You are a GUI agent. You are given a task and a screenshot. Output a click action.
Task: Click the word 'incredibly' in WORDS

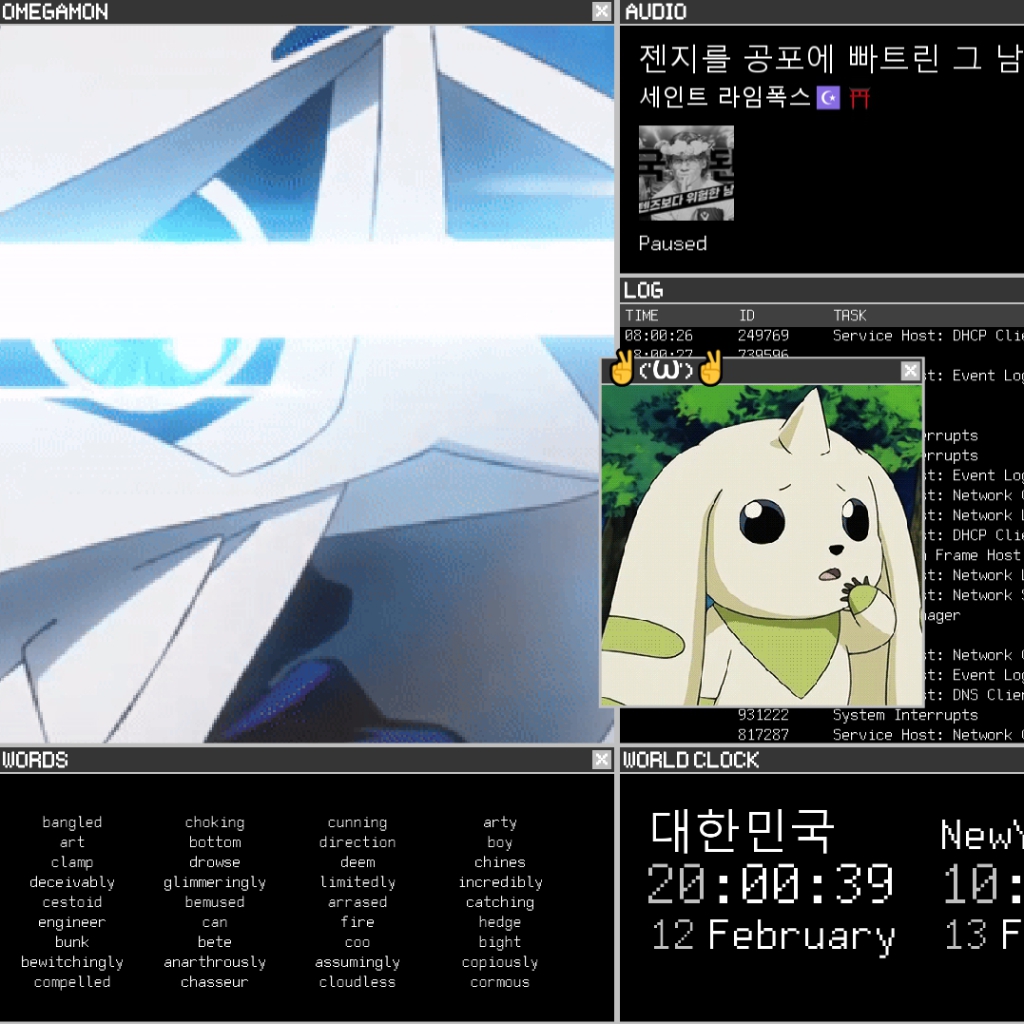500,882
